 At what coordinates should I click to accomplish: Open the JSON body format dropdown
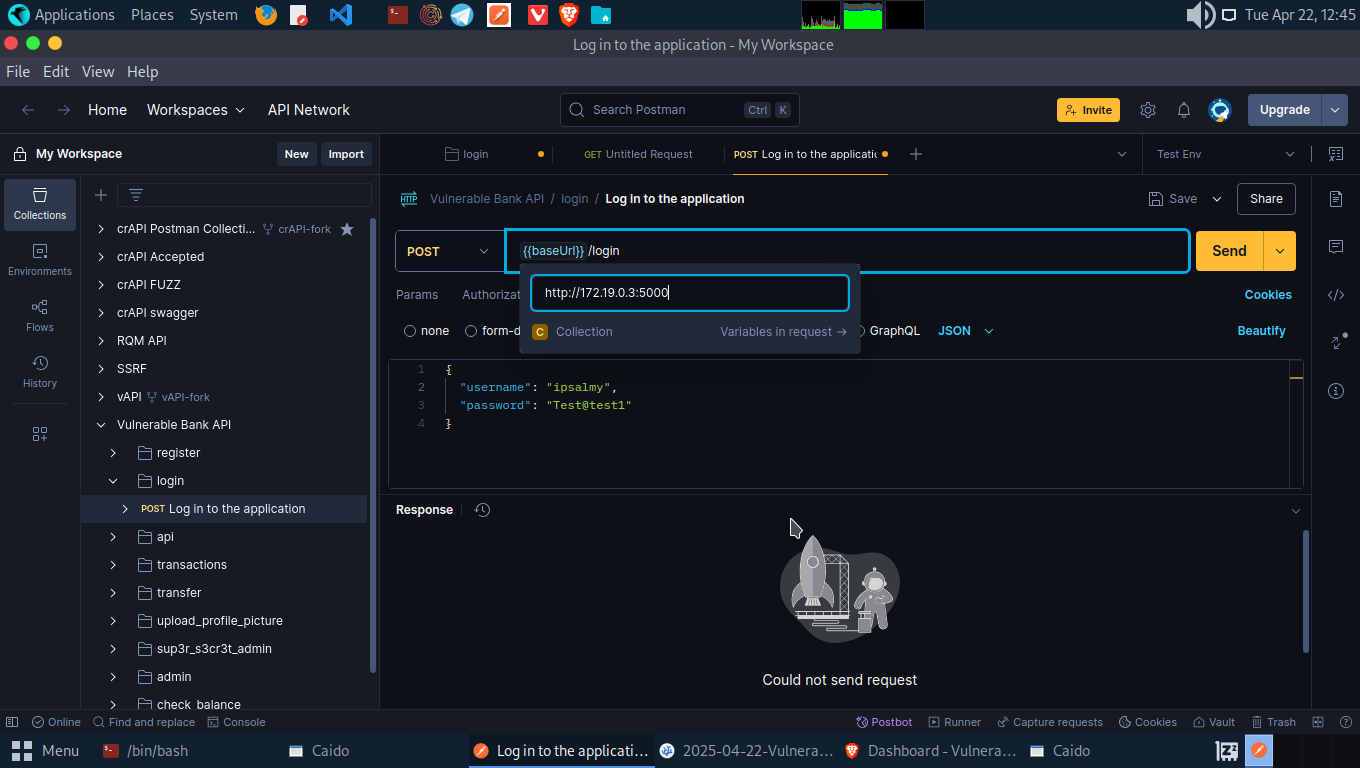pos(966,331)
